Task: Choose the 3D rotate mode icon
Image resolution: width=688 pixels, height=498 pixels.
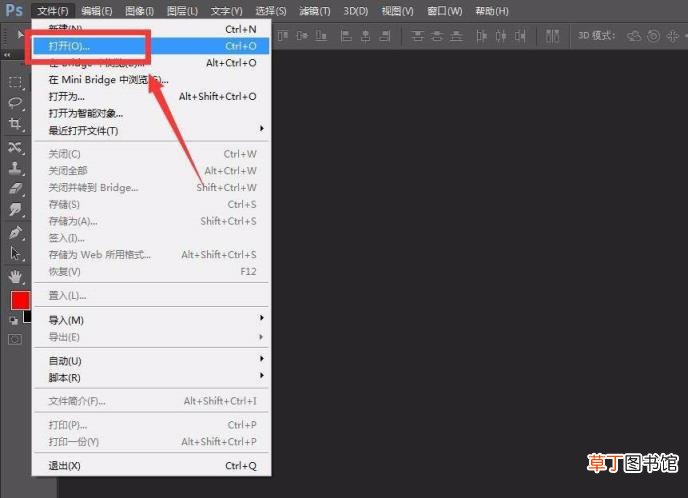Action: (x=634, y=36)
